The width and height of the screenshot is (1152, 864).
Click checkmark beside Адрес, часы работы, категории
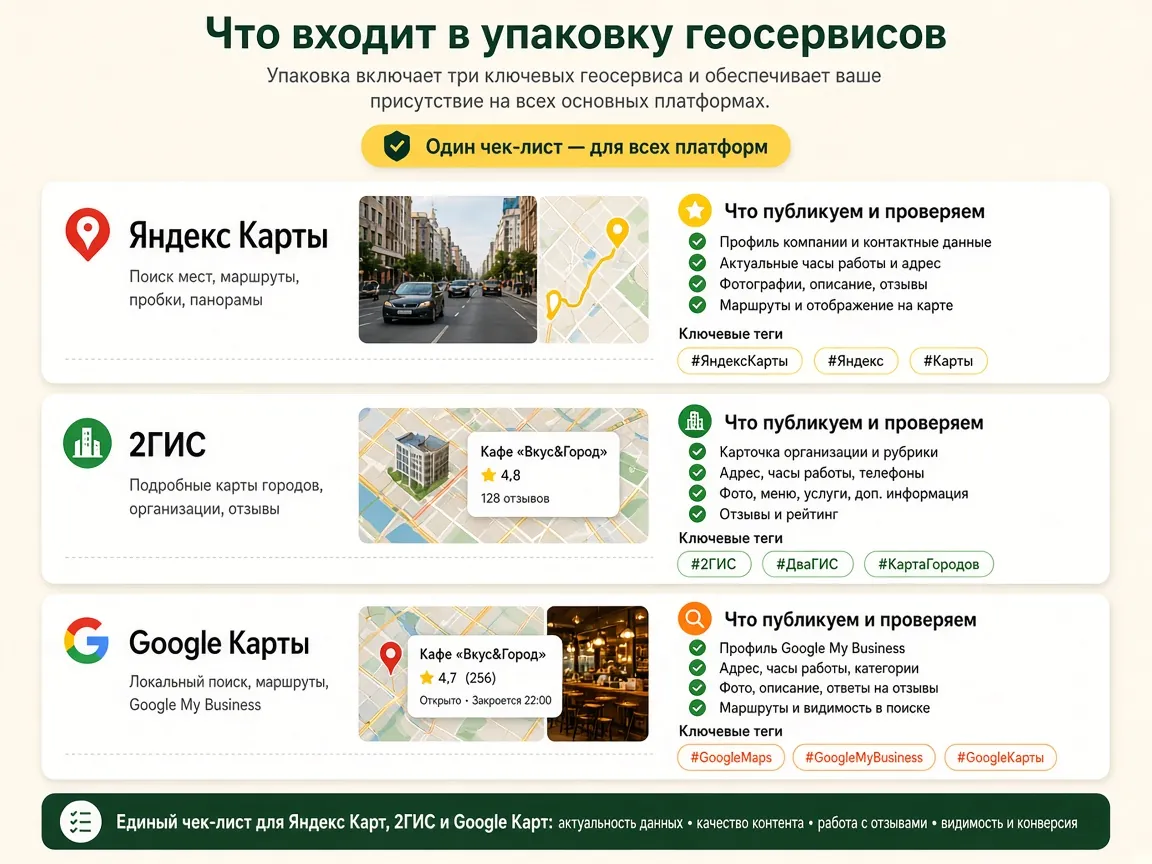tap(697, 668)
